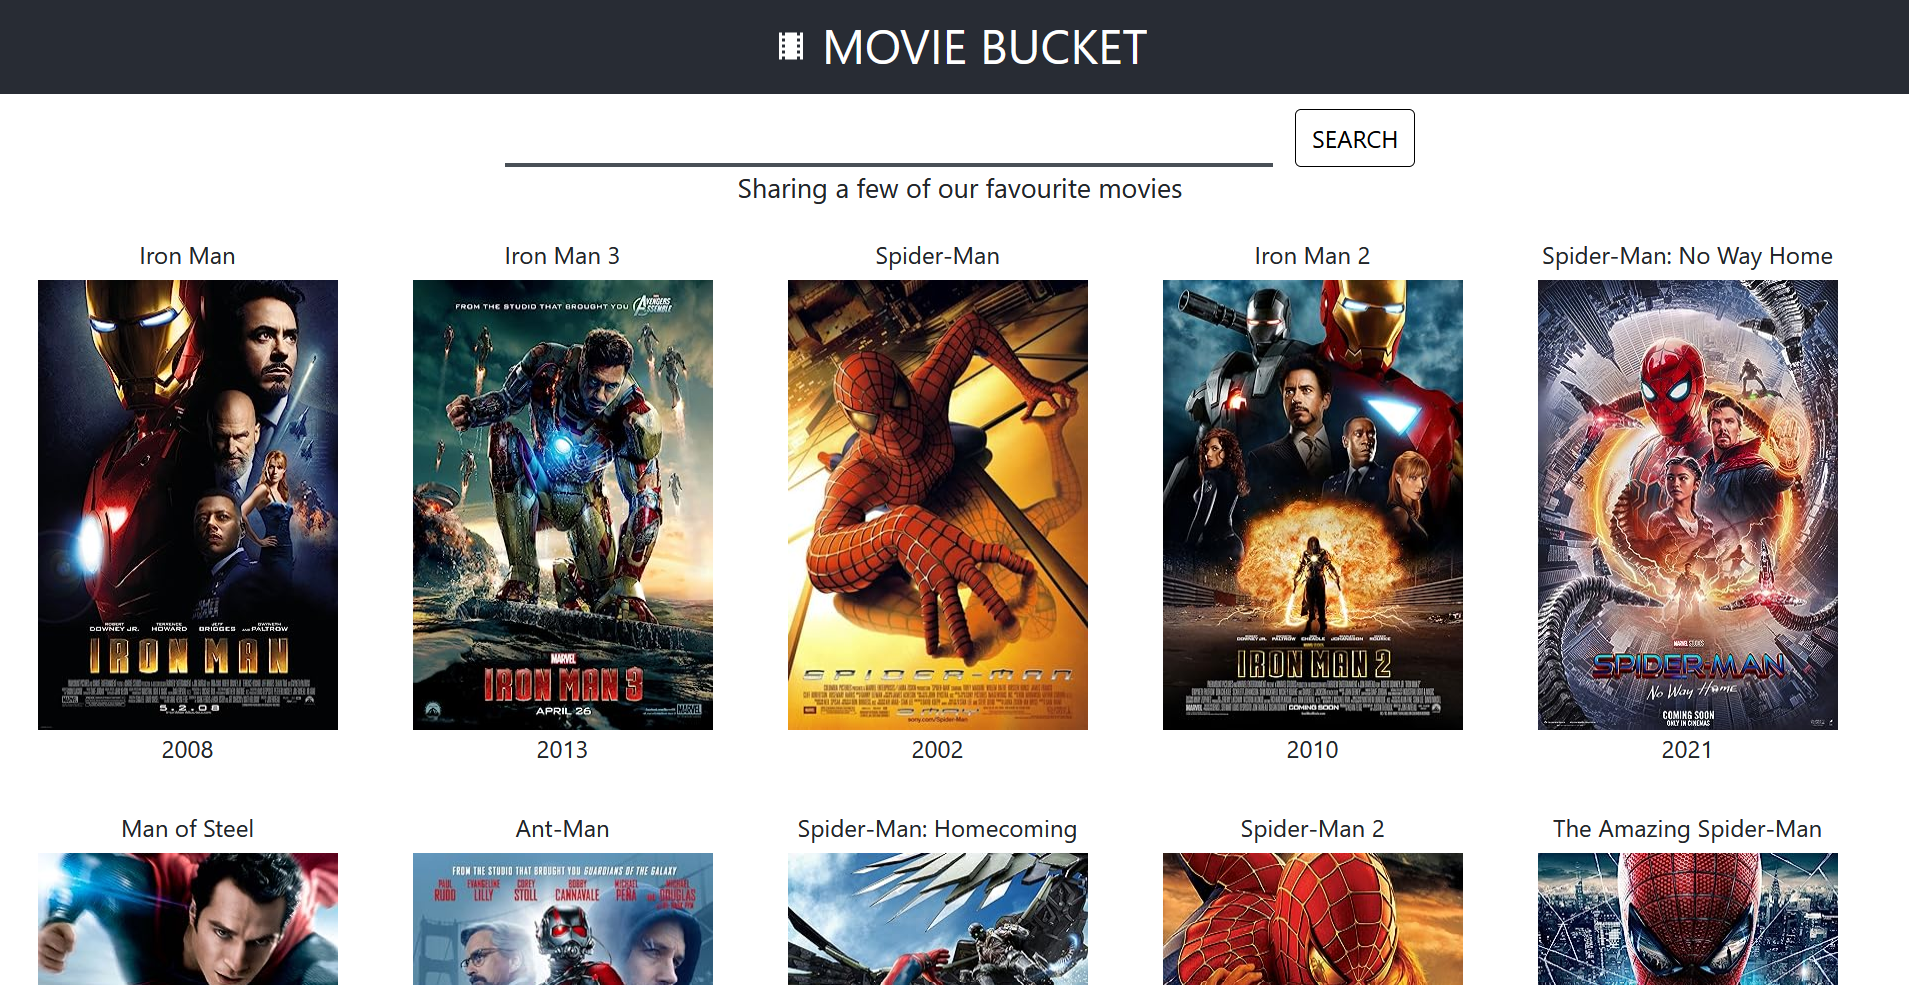Click the "Spider-Man: No Way Home" title
This screenshot has width=1909, height=985.
pyautogui.click(x=1687, y=256)
